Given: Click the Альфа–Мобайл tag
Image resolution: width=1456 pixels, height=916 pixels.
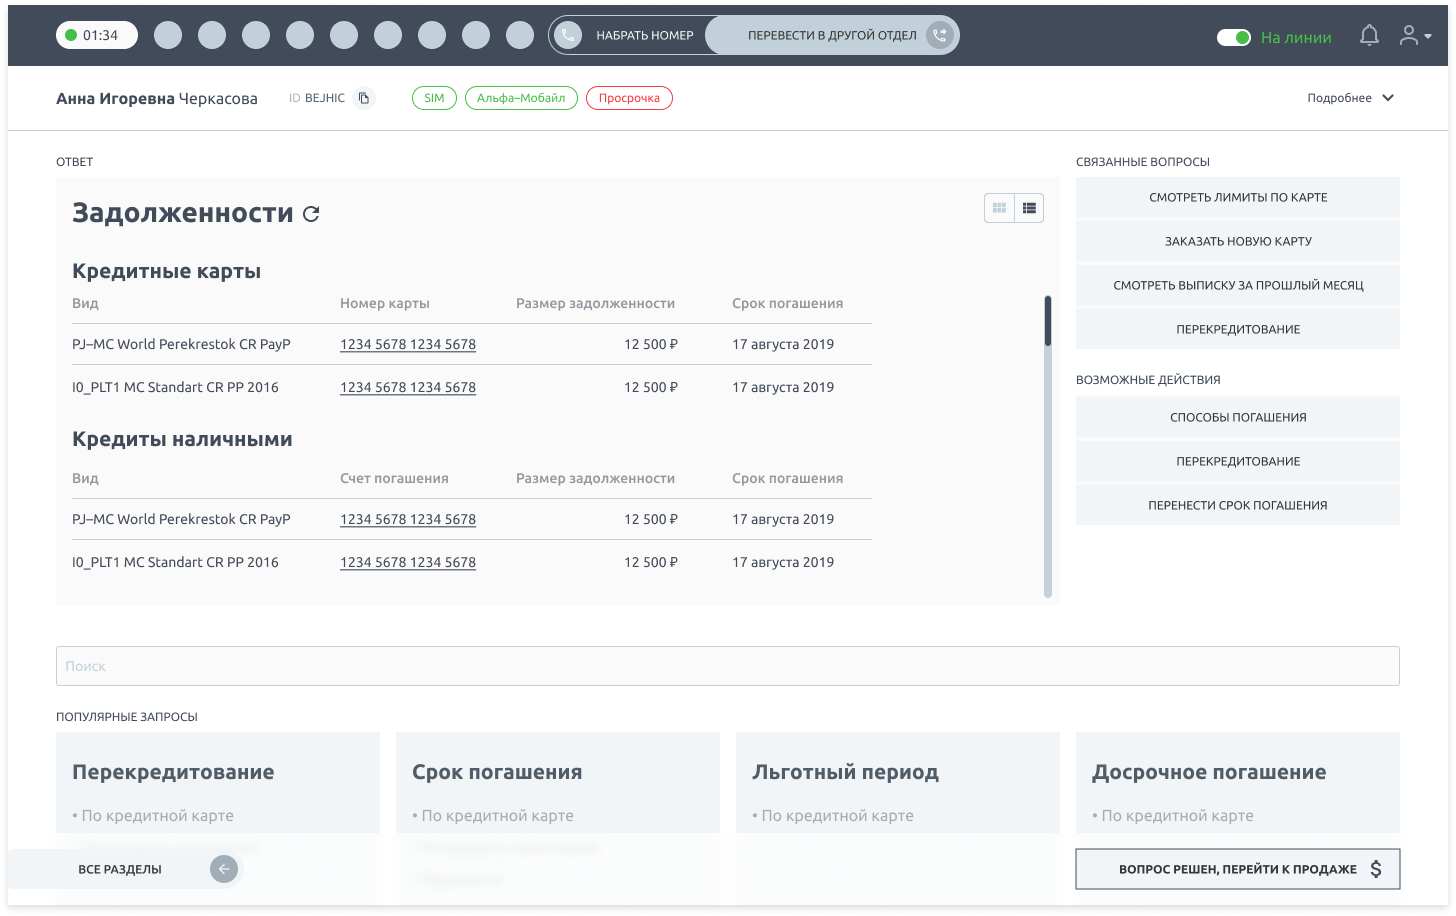Looking at the screenshot, I should 521,98.
